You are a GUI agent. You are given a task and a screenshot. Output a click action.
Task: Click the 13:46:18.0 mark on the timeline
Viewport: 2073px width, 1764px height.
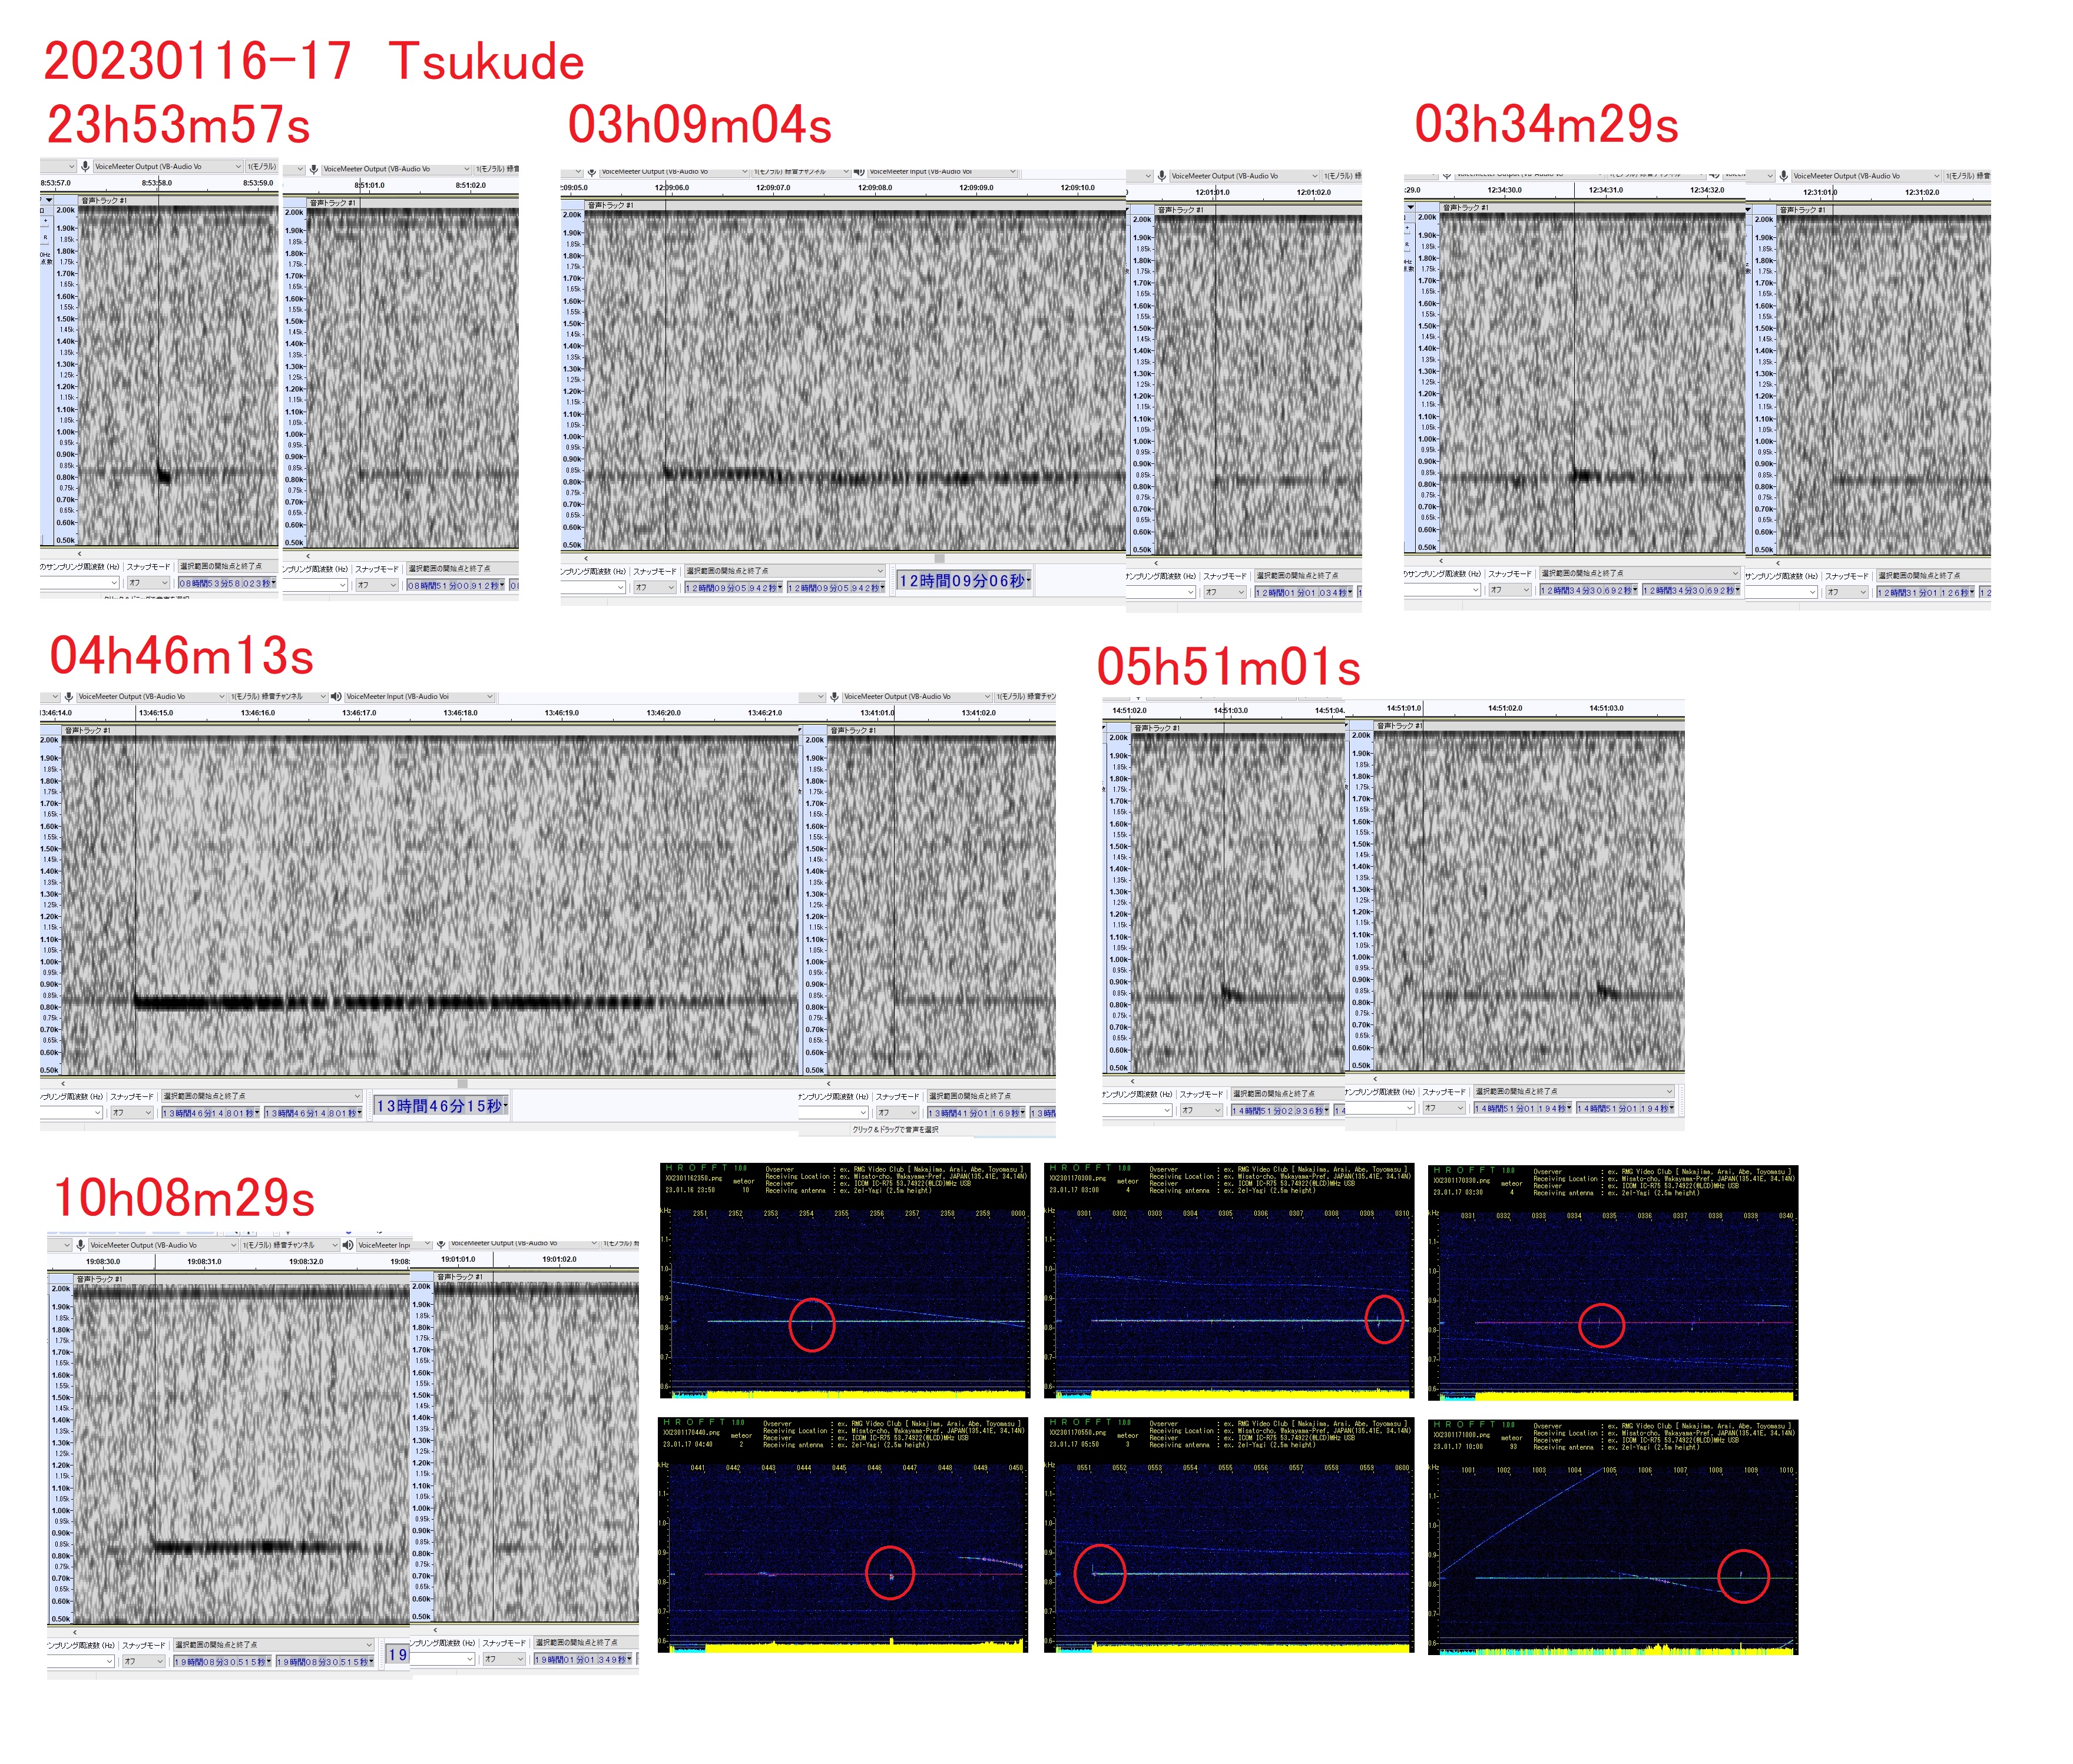click(461, 713)
